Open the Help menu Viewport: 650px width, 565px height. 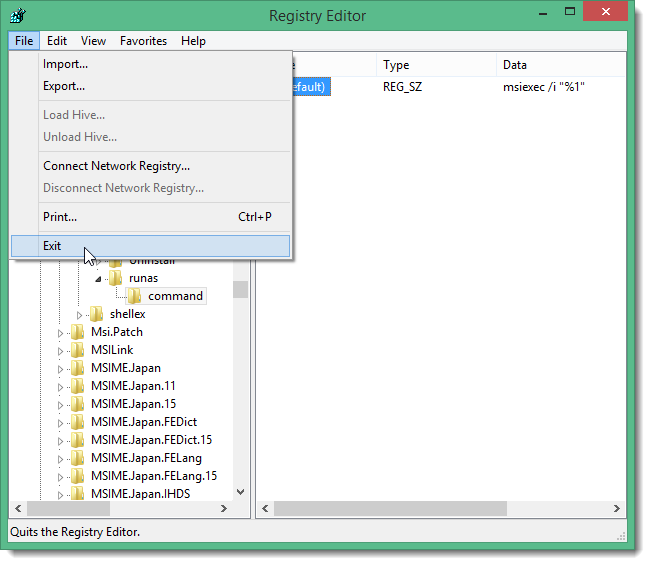pyautogui.click(x=193, y=41)
